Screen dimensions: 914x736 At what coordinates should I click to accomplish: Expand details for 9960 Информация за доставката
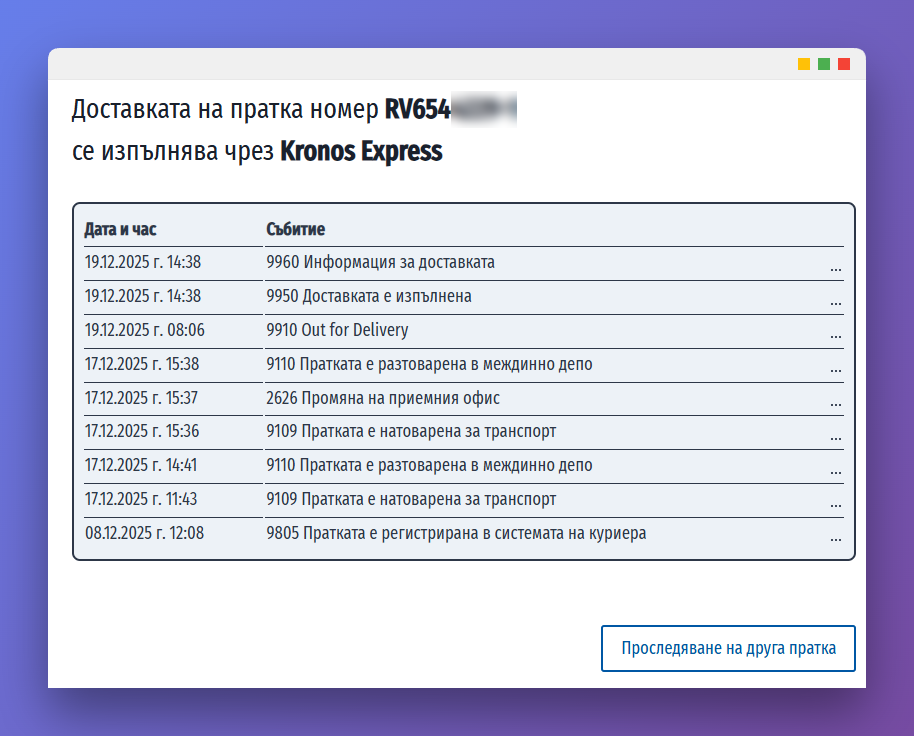coord(835,267)
